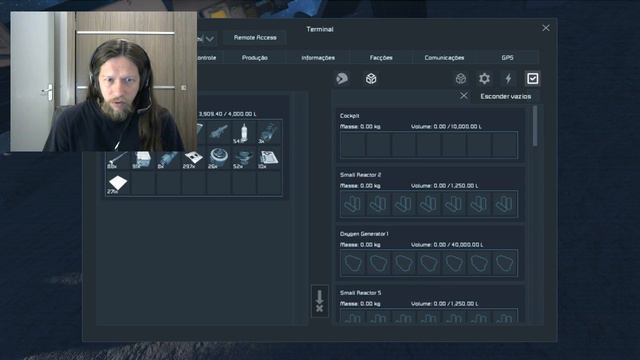
Task: Select the 54x bottle item
Action: tap(243, 133)
